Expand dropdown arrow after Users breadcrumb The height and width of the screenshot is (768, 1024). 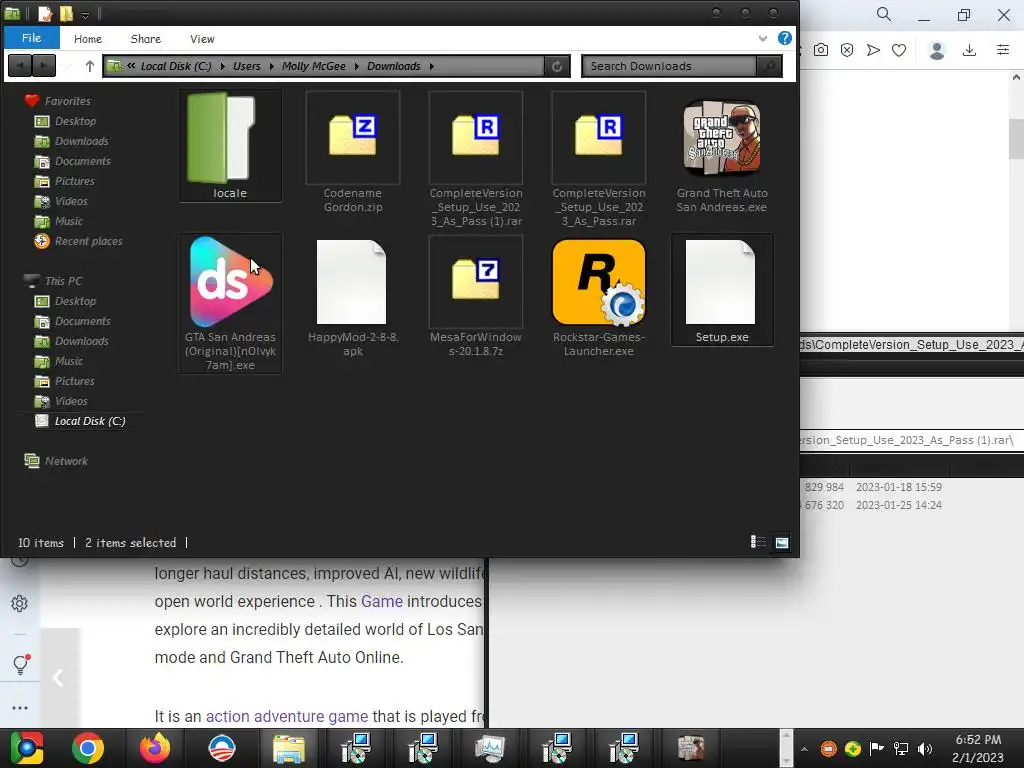[x=271, y=66]
